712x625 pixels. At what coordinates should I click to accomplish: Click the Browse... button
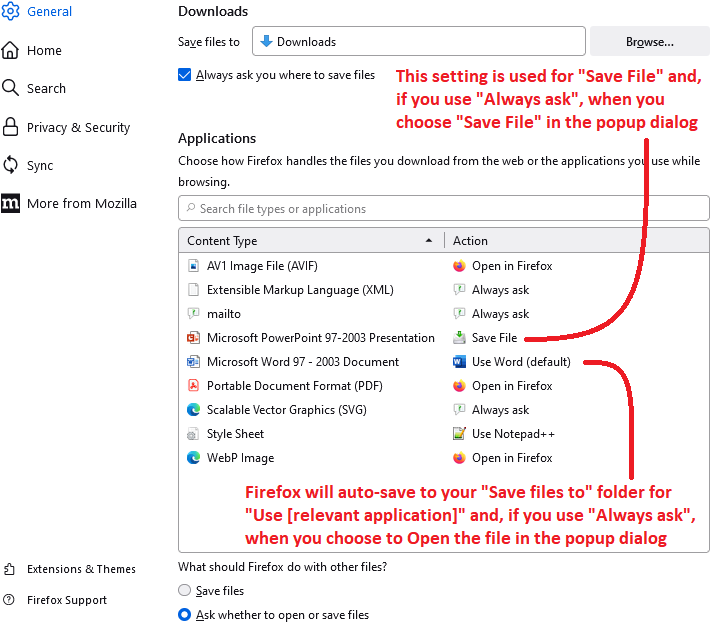click(x=650, y=41)
